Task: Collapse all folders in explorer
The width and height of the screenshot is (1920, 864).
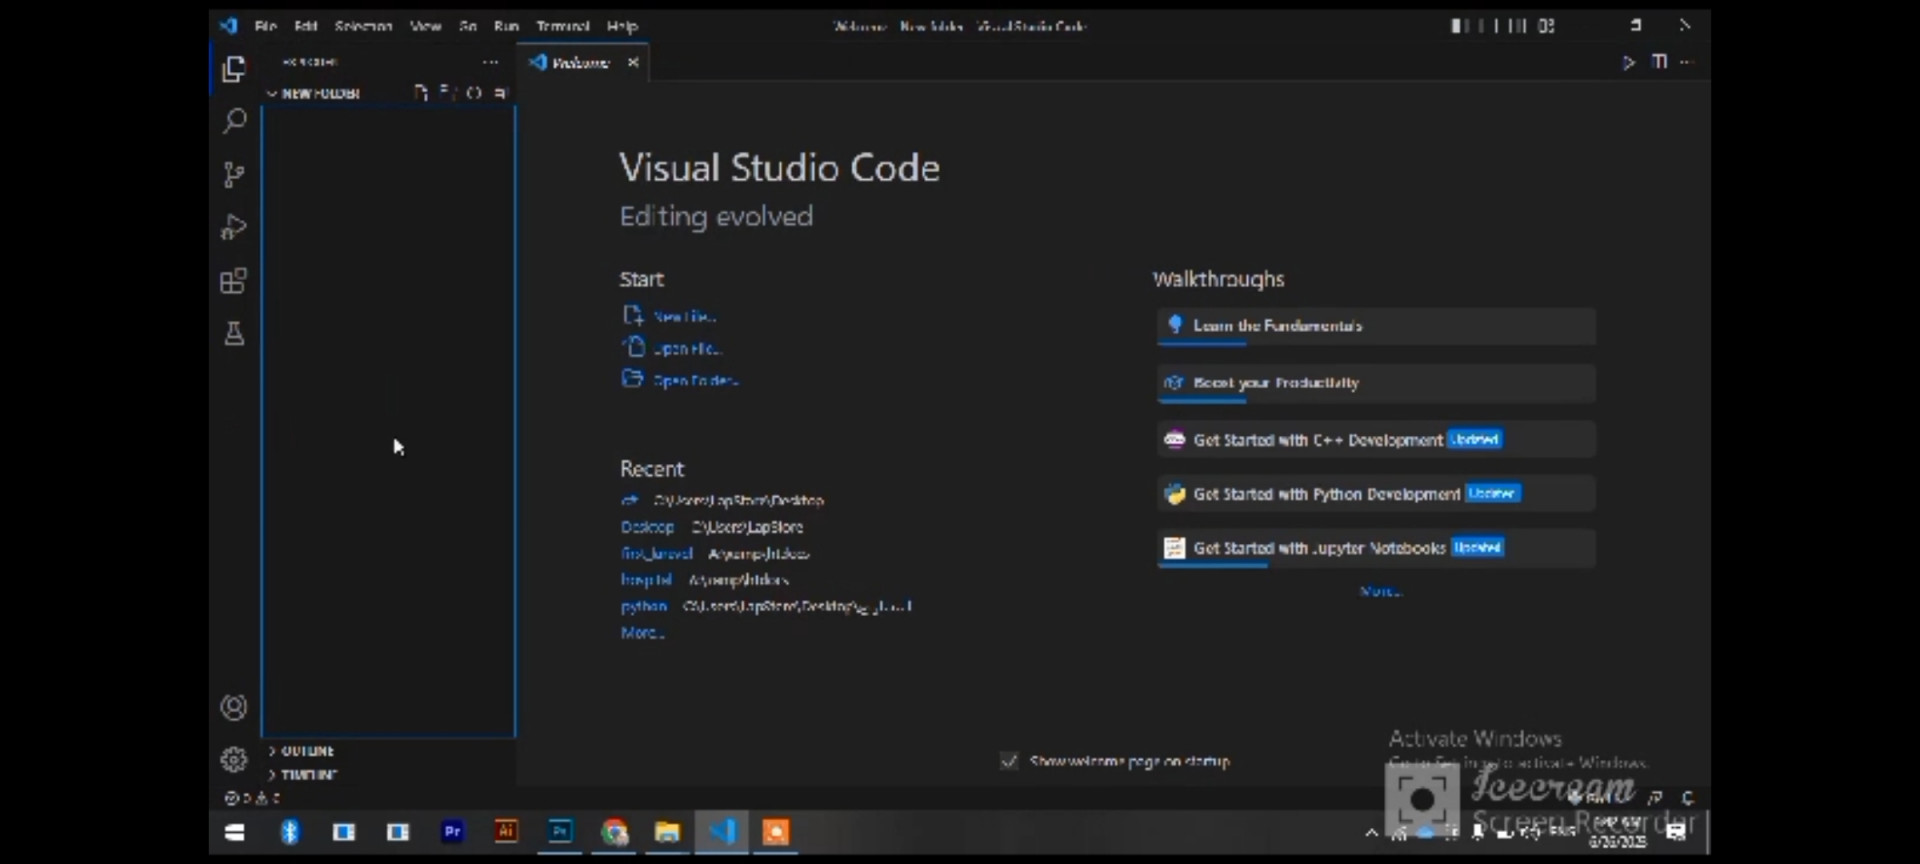Action: [x=501, y=93]
